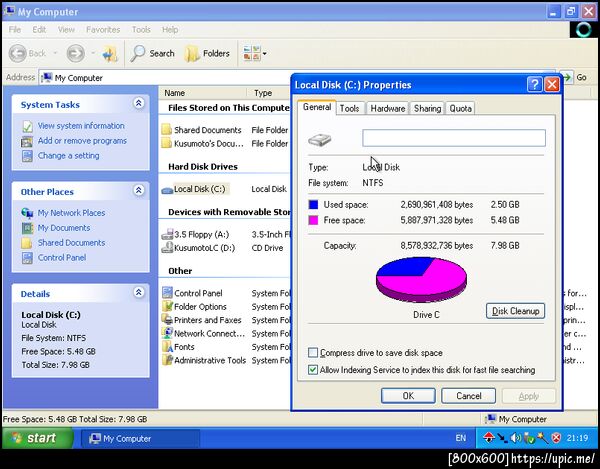Open Shared Documents link in Other Places
600x469 pixels.
coord(71,243)
